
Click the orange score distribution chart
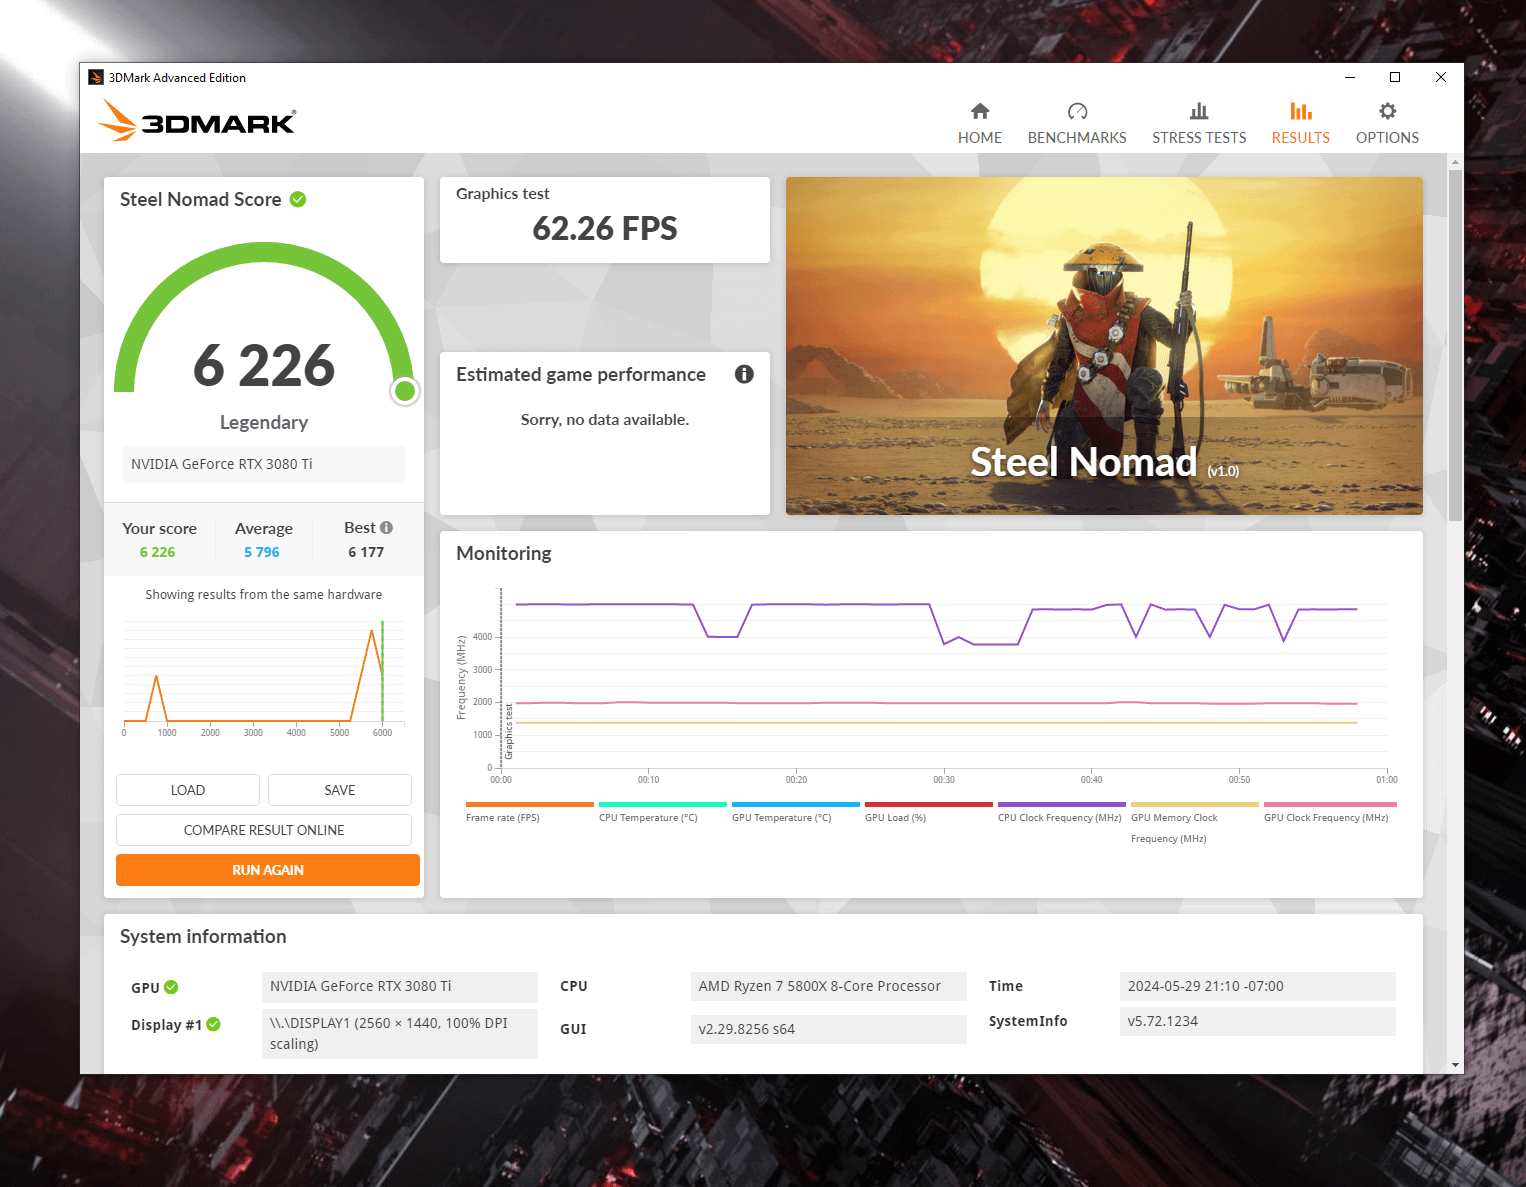tap(264, 672)
